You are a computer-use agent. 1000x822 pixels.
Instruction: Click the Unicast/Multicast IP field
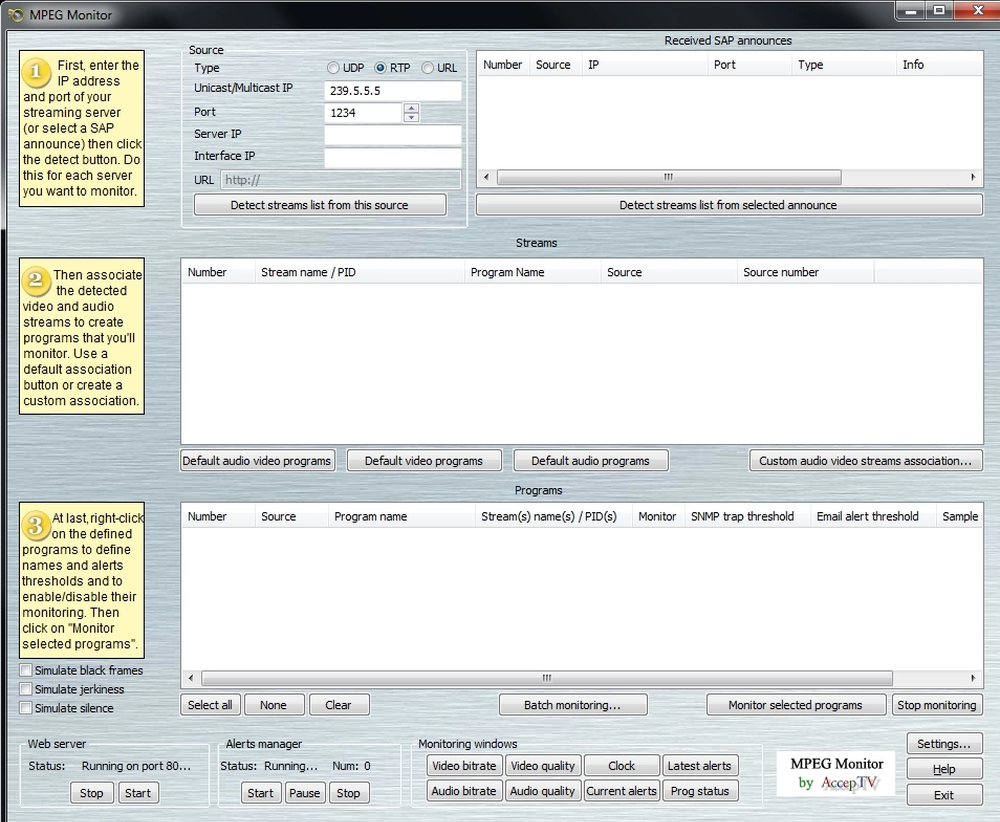tap(392, 91)
